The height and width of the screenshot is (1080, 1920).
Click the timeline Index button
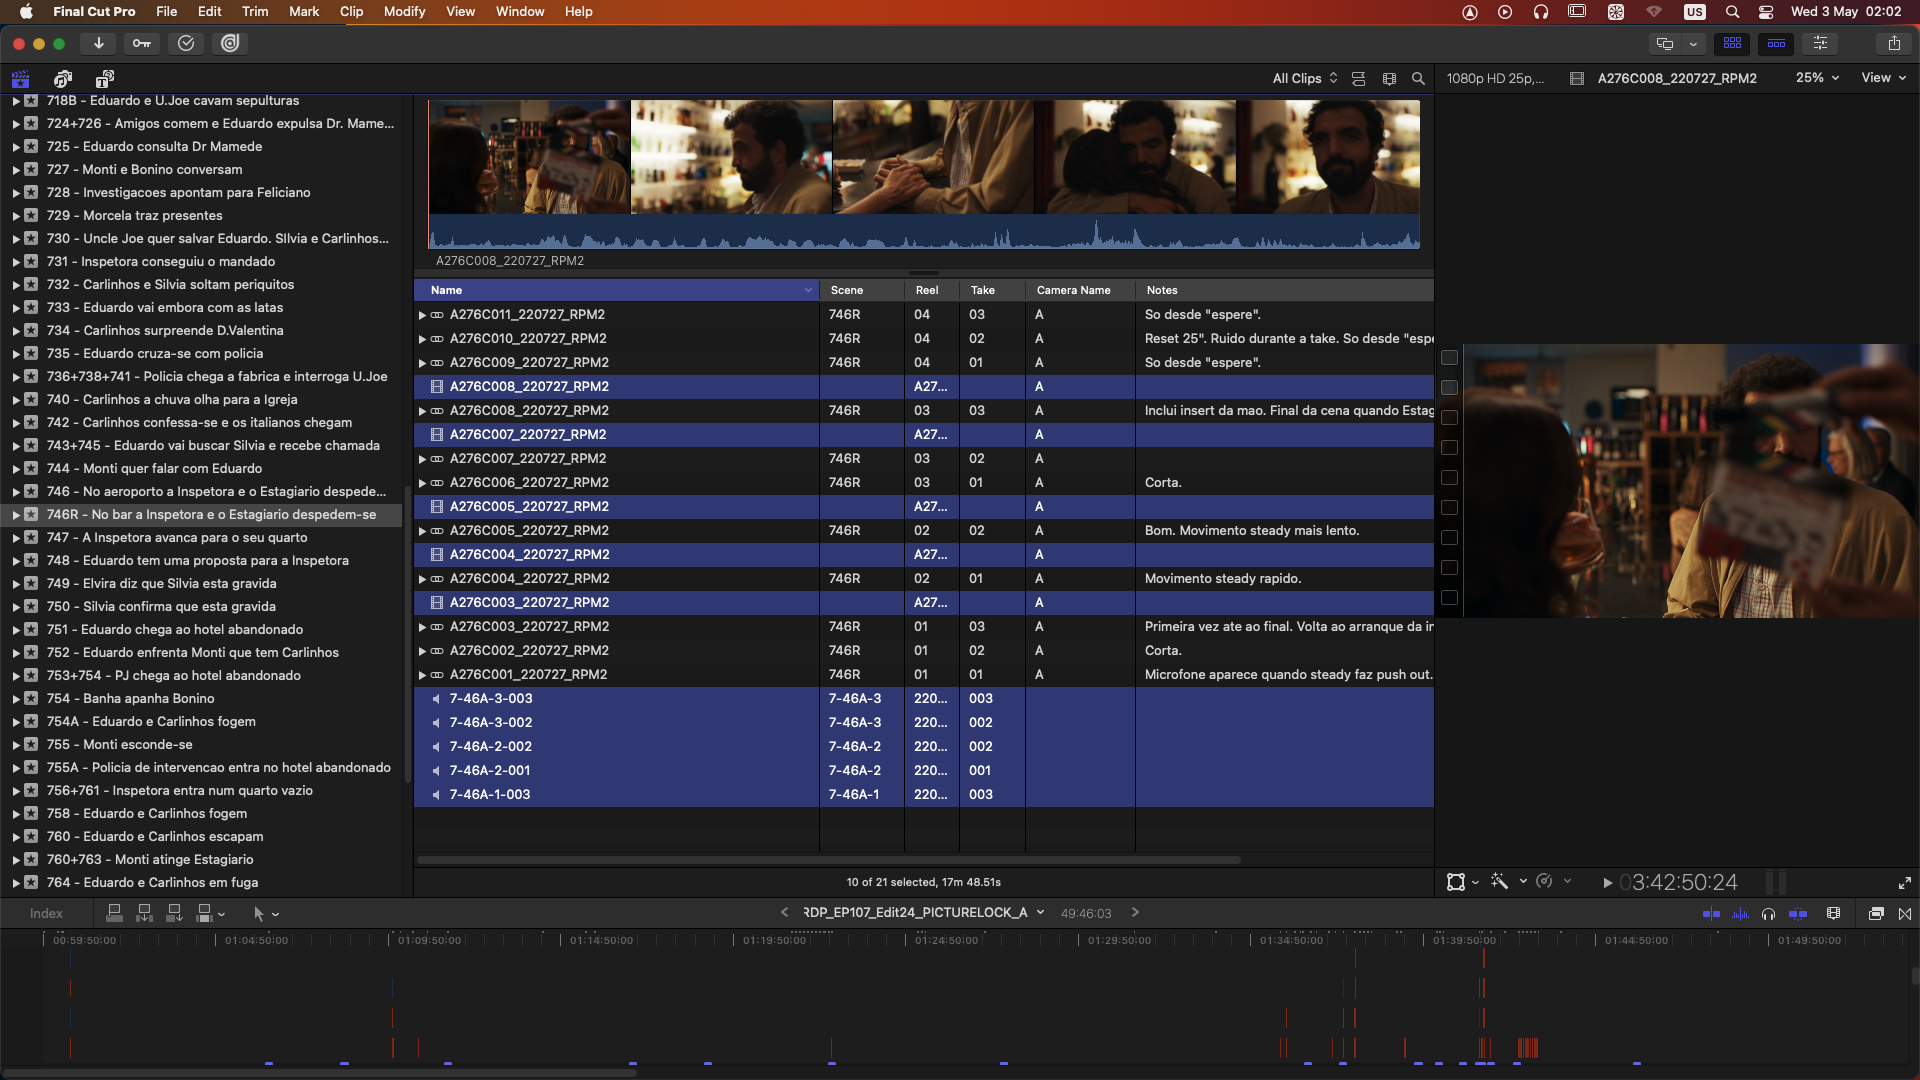(46, 913)
